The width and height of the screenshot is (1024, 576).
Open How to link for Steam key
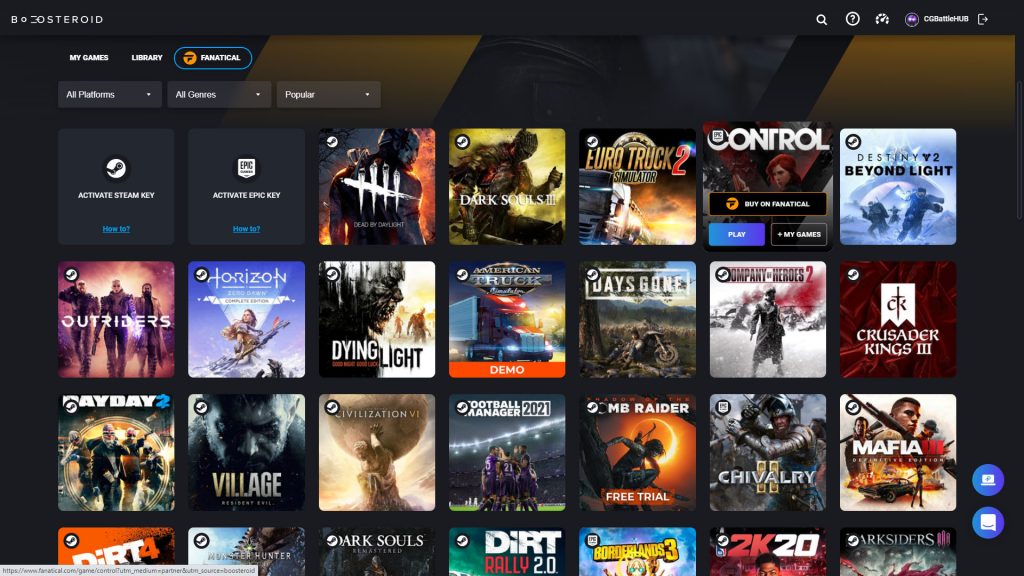tap(116, 229)
